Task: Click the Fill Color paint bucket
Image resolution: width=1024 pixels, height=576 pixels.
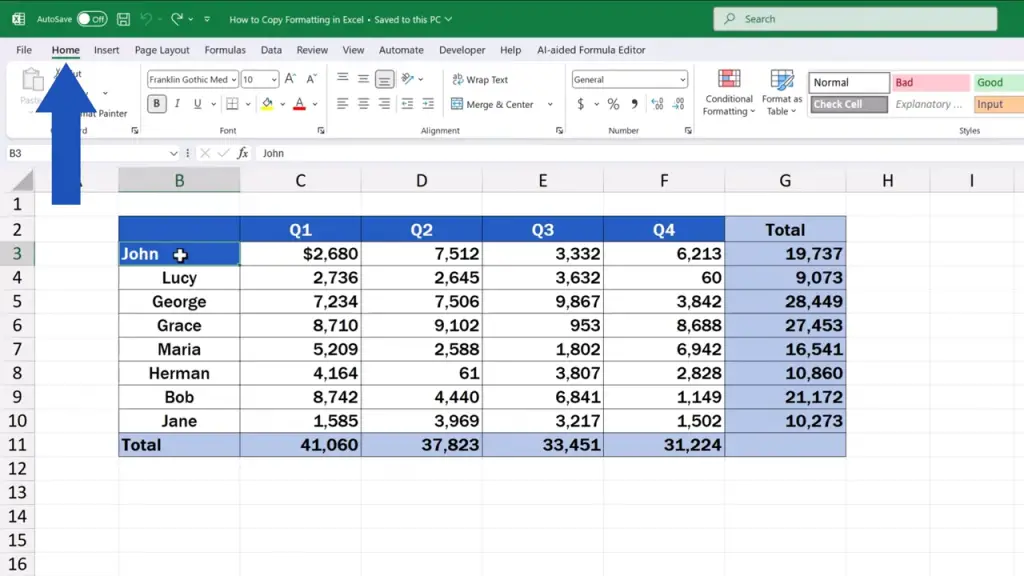Action: (267, 104)
